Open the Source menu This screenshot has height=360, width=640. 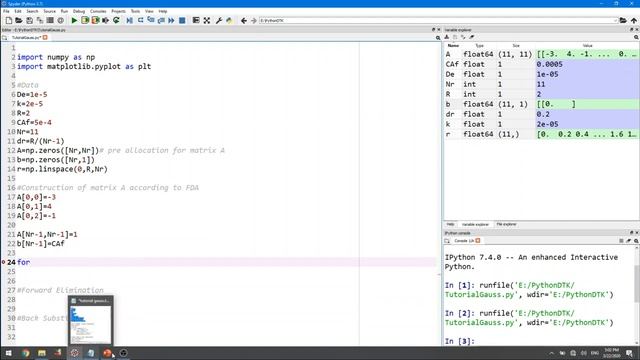tap(49, 11)
